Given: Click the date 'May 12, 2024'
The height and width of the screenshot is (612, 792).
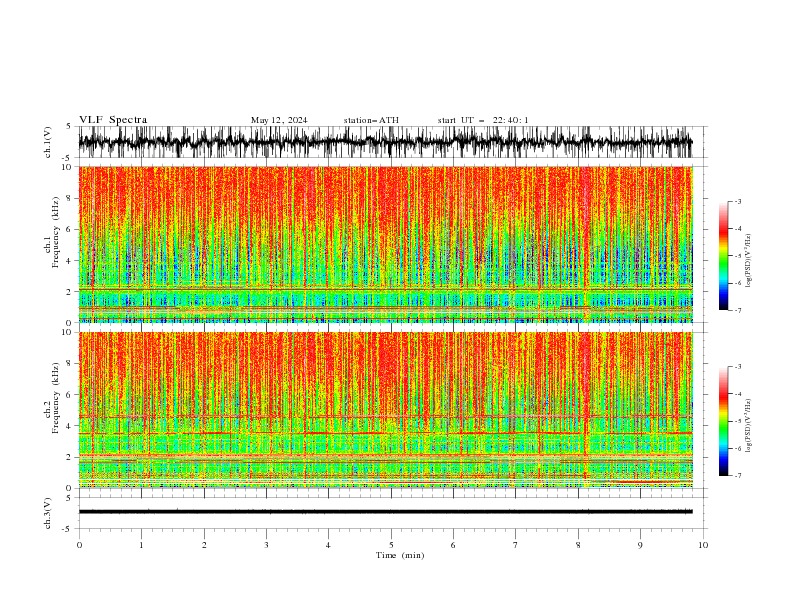Looking at the screenshot, I should coord(279,120).
